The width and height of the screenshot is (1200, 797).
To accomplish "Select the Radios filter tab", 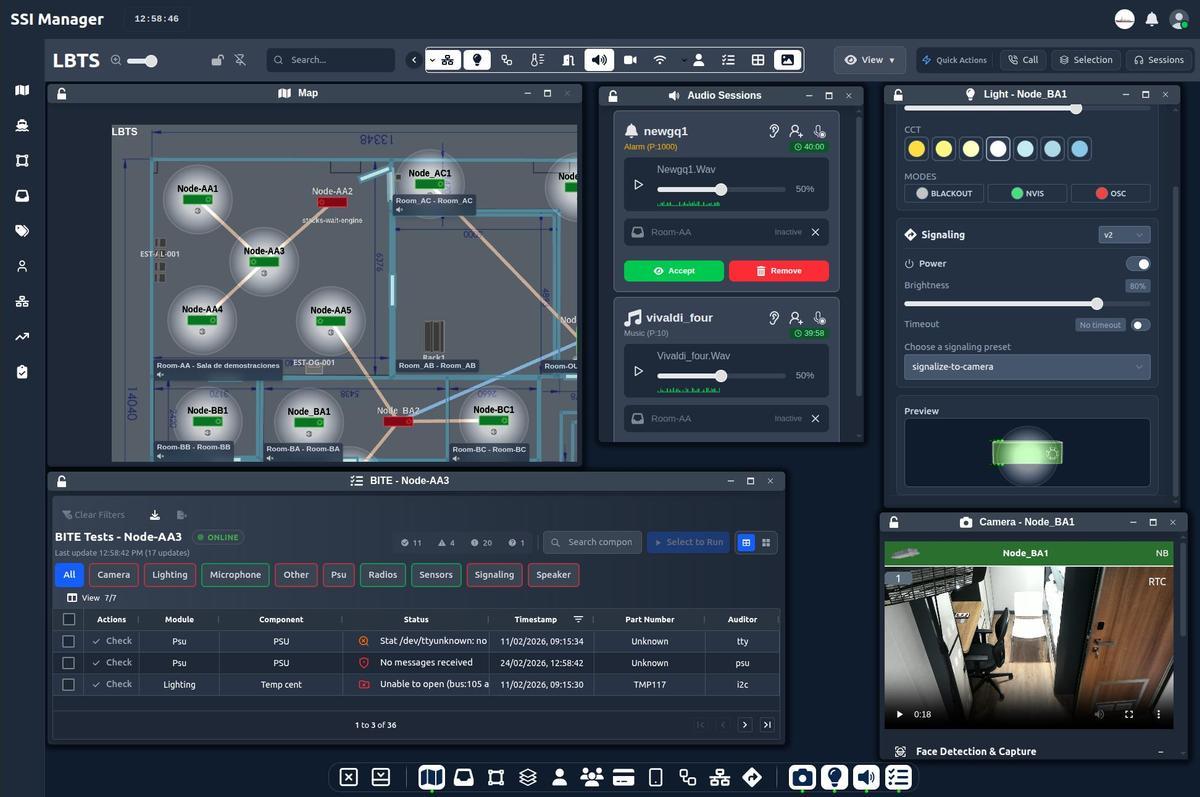I will pyautogui.click(x=382, y=575).
